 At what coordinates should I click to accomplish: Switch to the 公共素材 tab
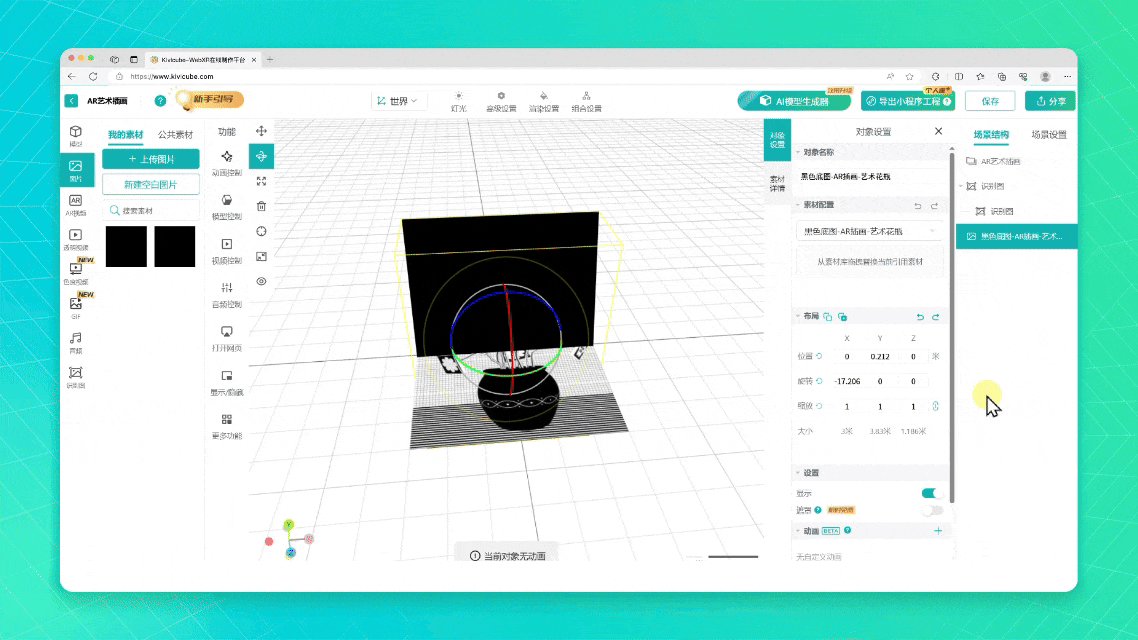click(176, 134)
